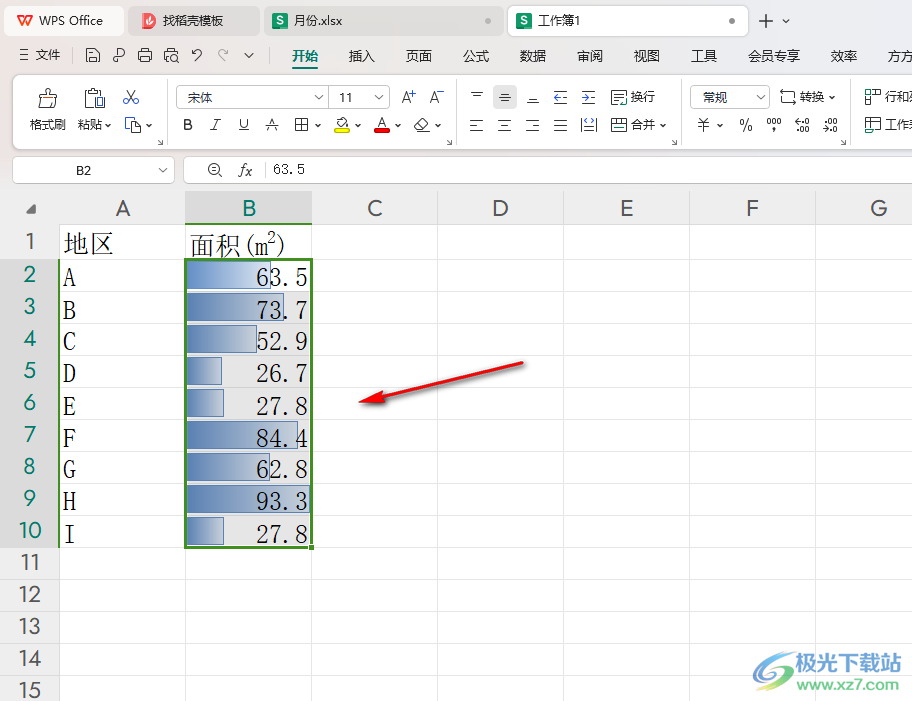Open the 找稻壳模板 tab
Image resolution: width=912 pixels, height=701 pixels.
(193, 21)
